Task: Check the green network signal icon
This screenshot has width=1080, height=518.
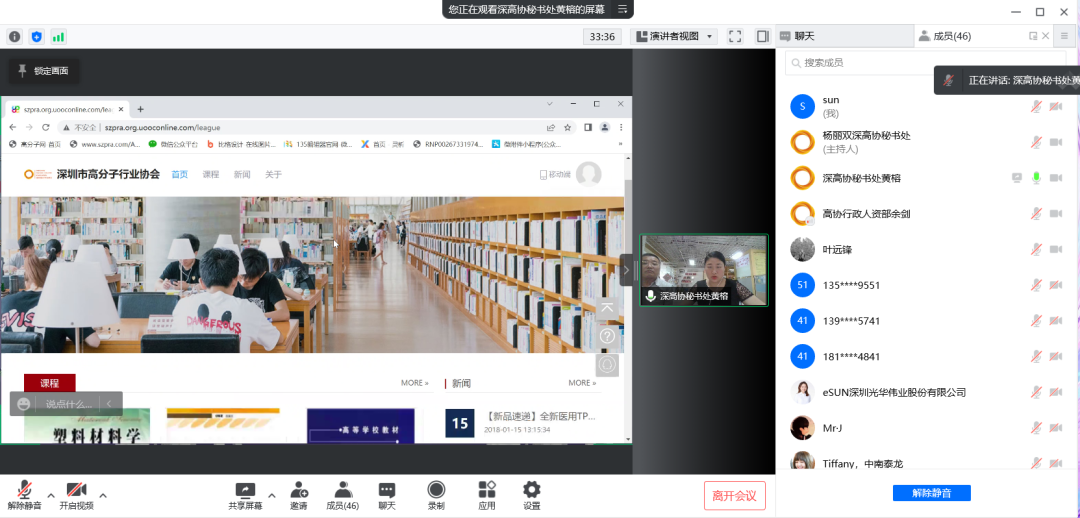Action: [x=59, y=37]
